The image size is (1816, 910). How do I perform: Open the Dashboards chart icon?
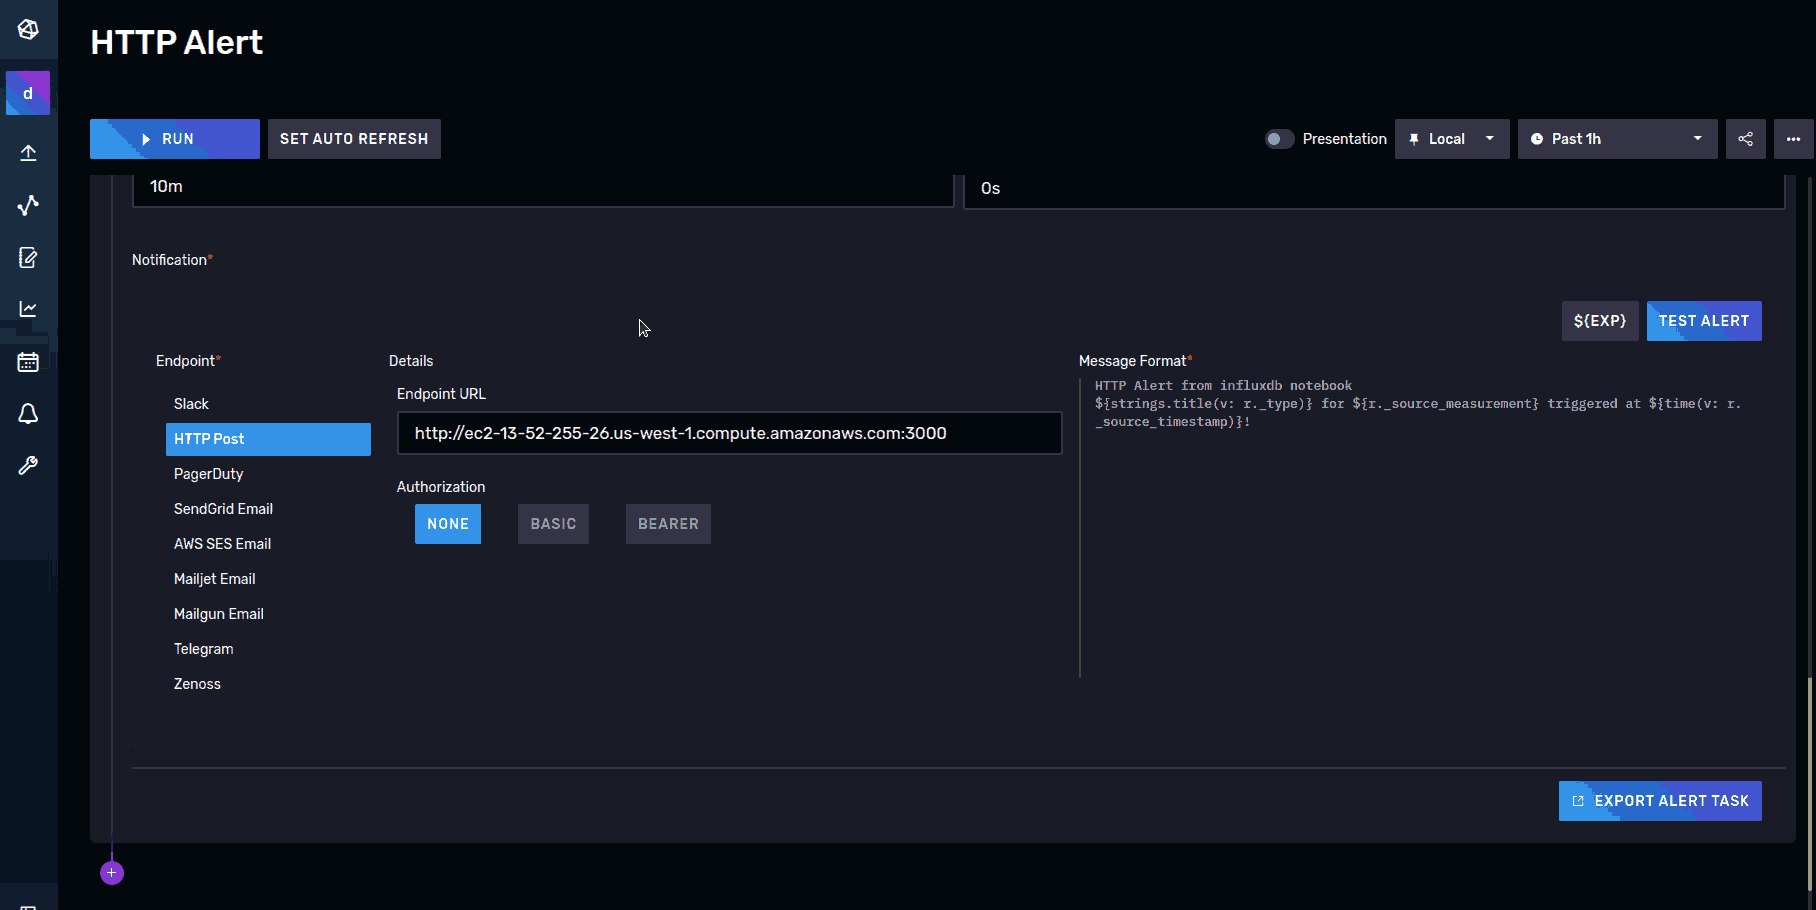27,309
